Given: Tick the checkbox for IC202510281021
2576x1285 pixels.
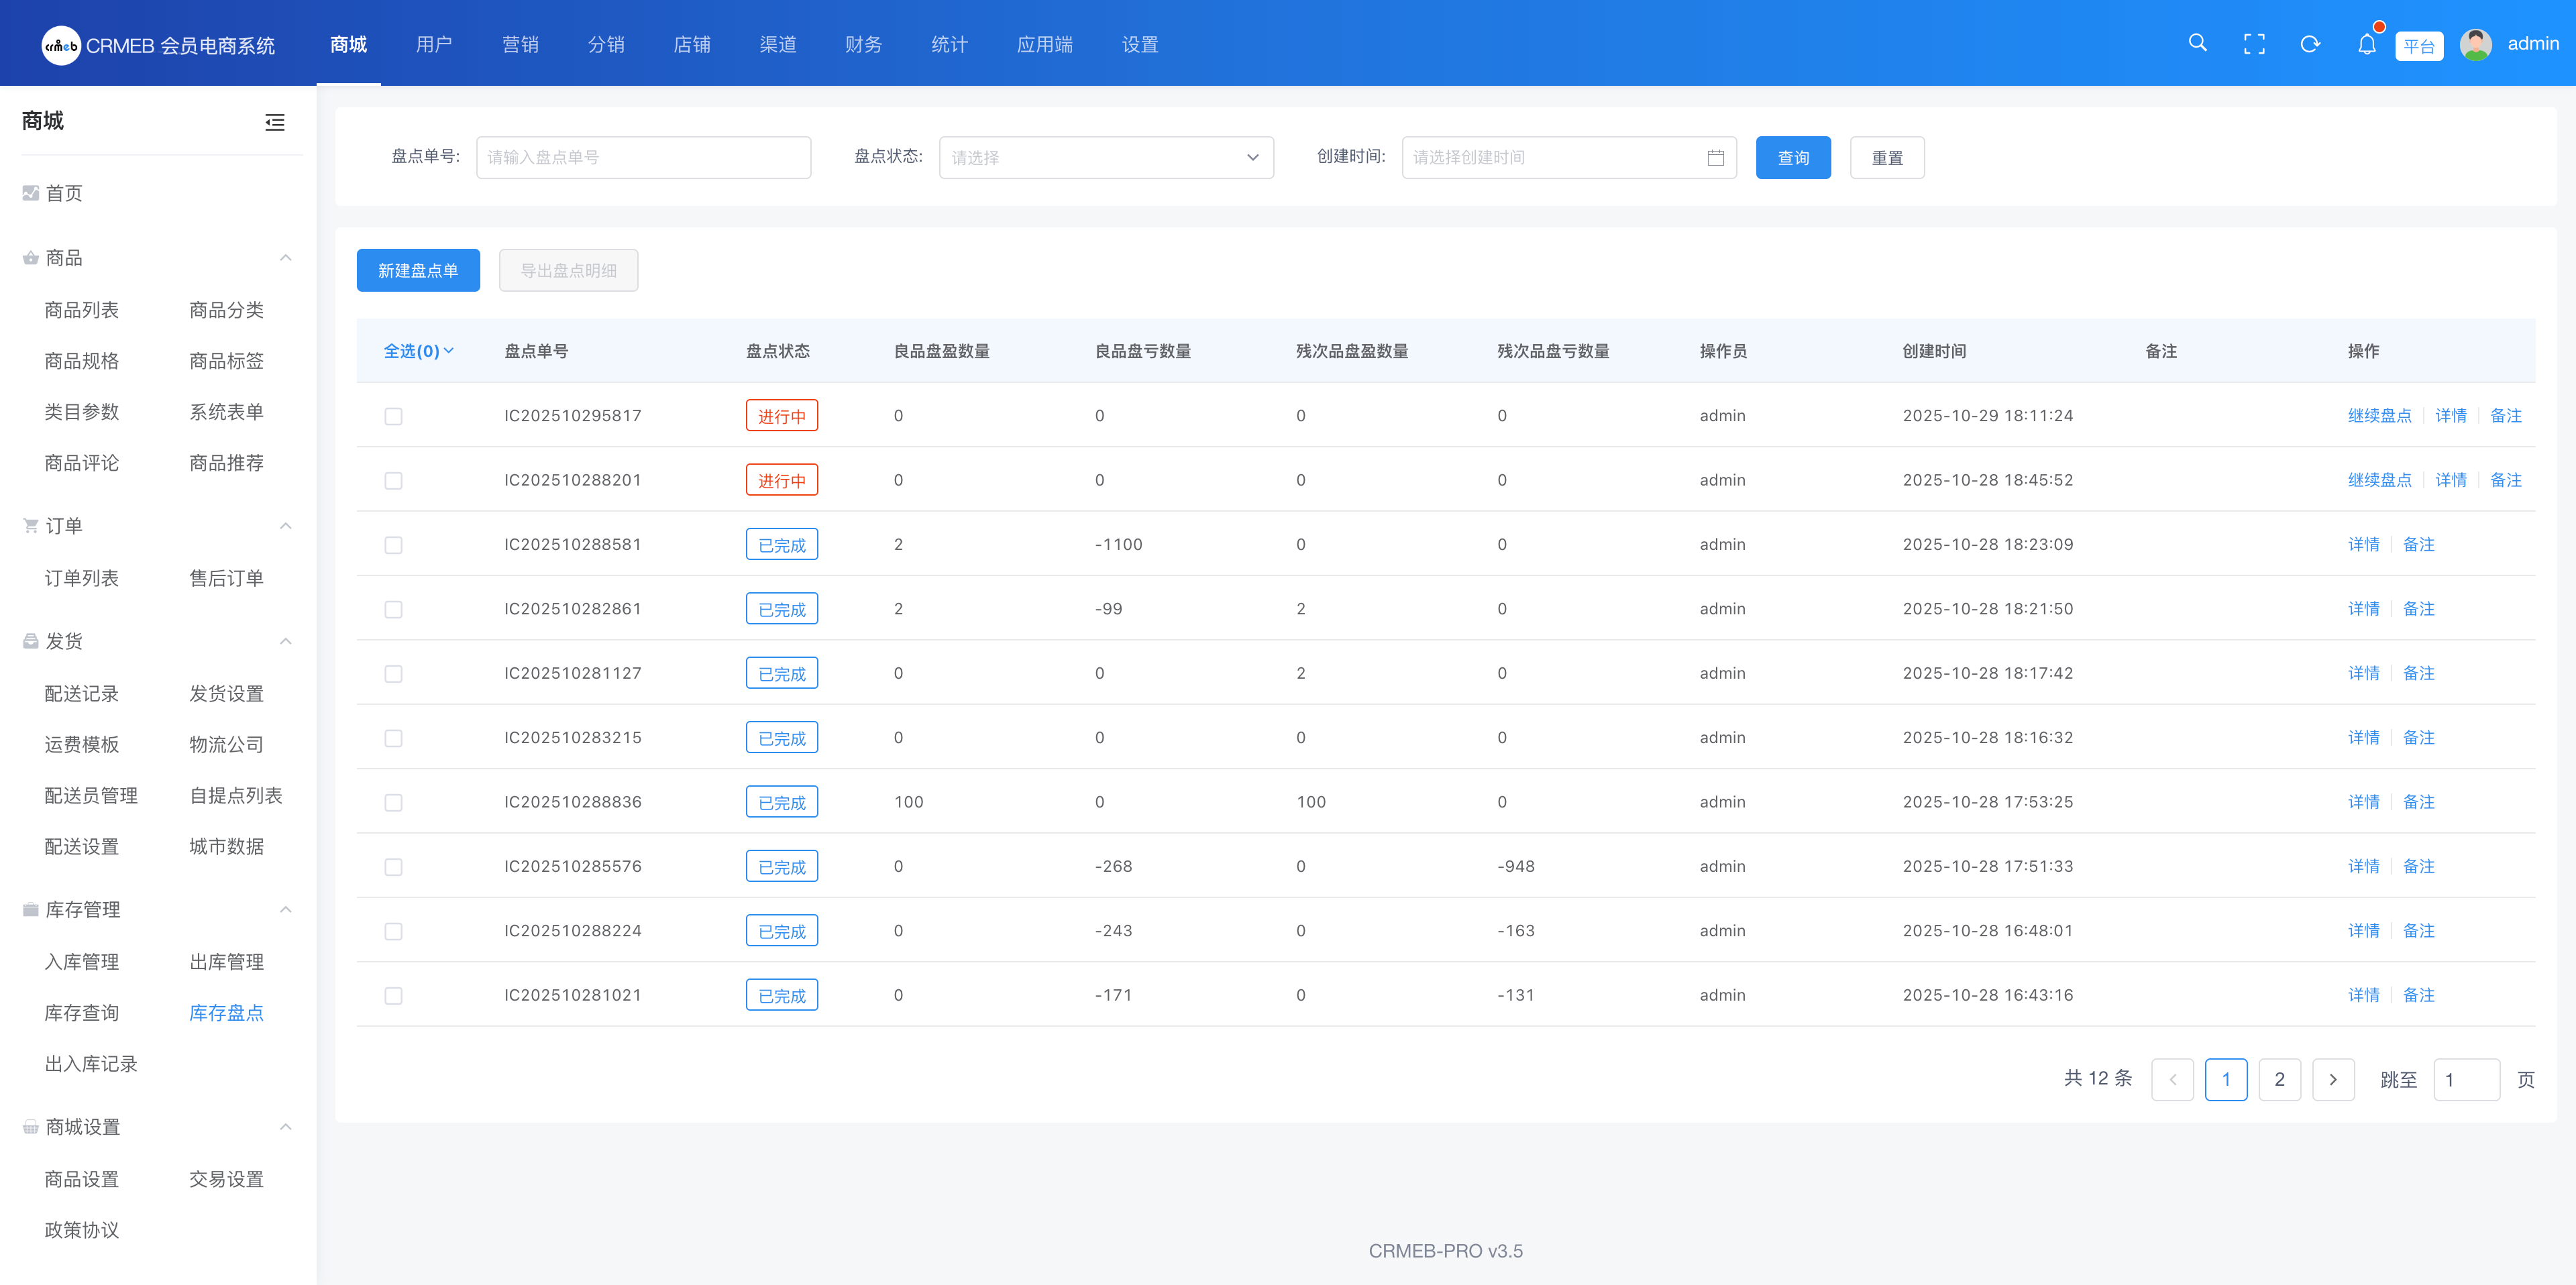Looking at the screenshot, I should point(393,996).
